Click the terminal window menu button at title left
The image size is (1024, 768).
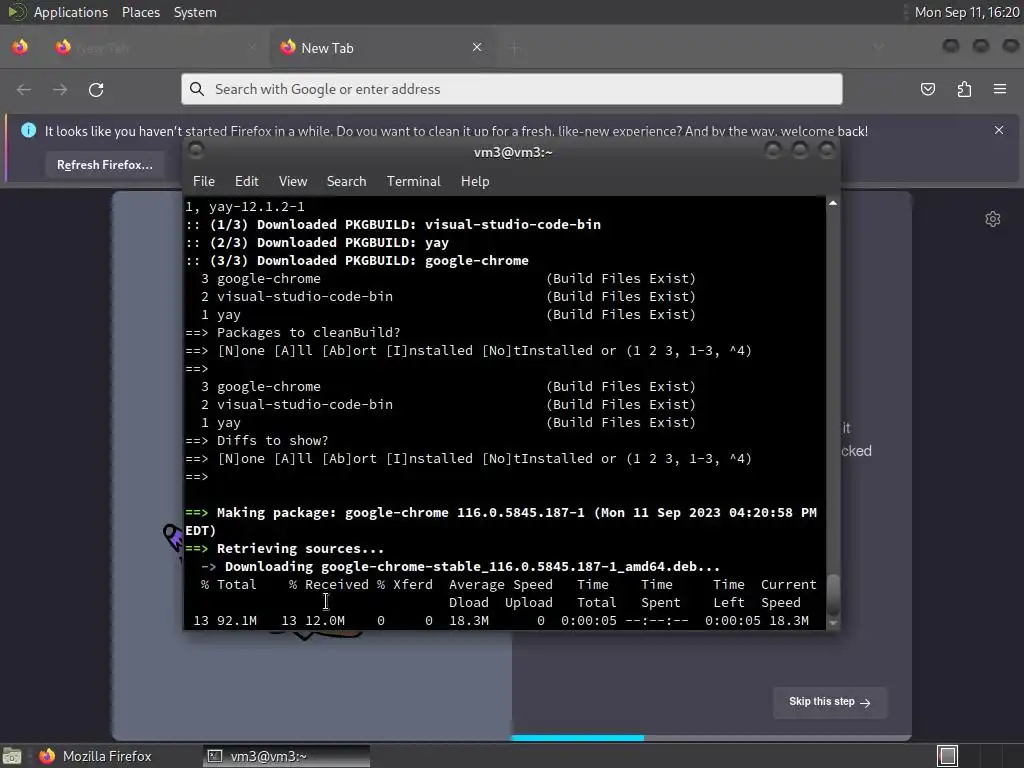[195, 151]
